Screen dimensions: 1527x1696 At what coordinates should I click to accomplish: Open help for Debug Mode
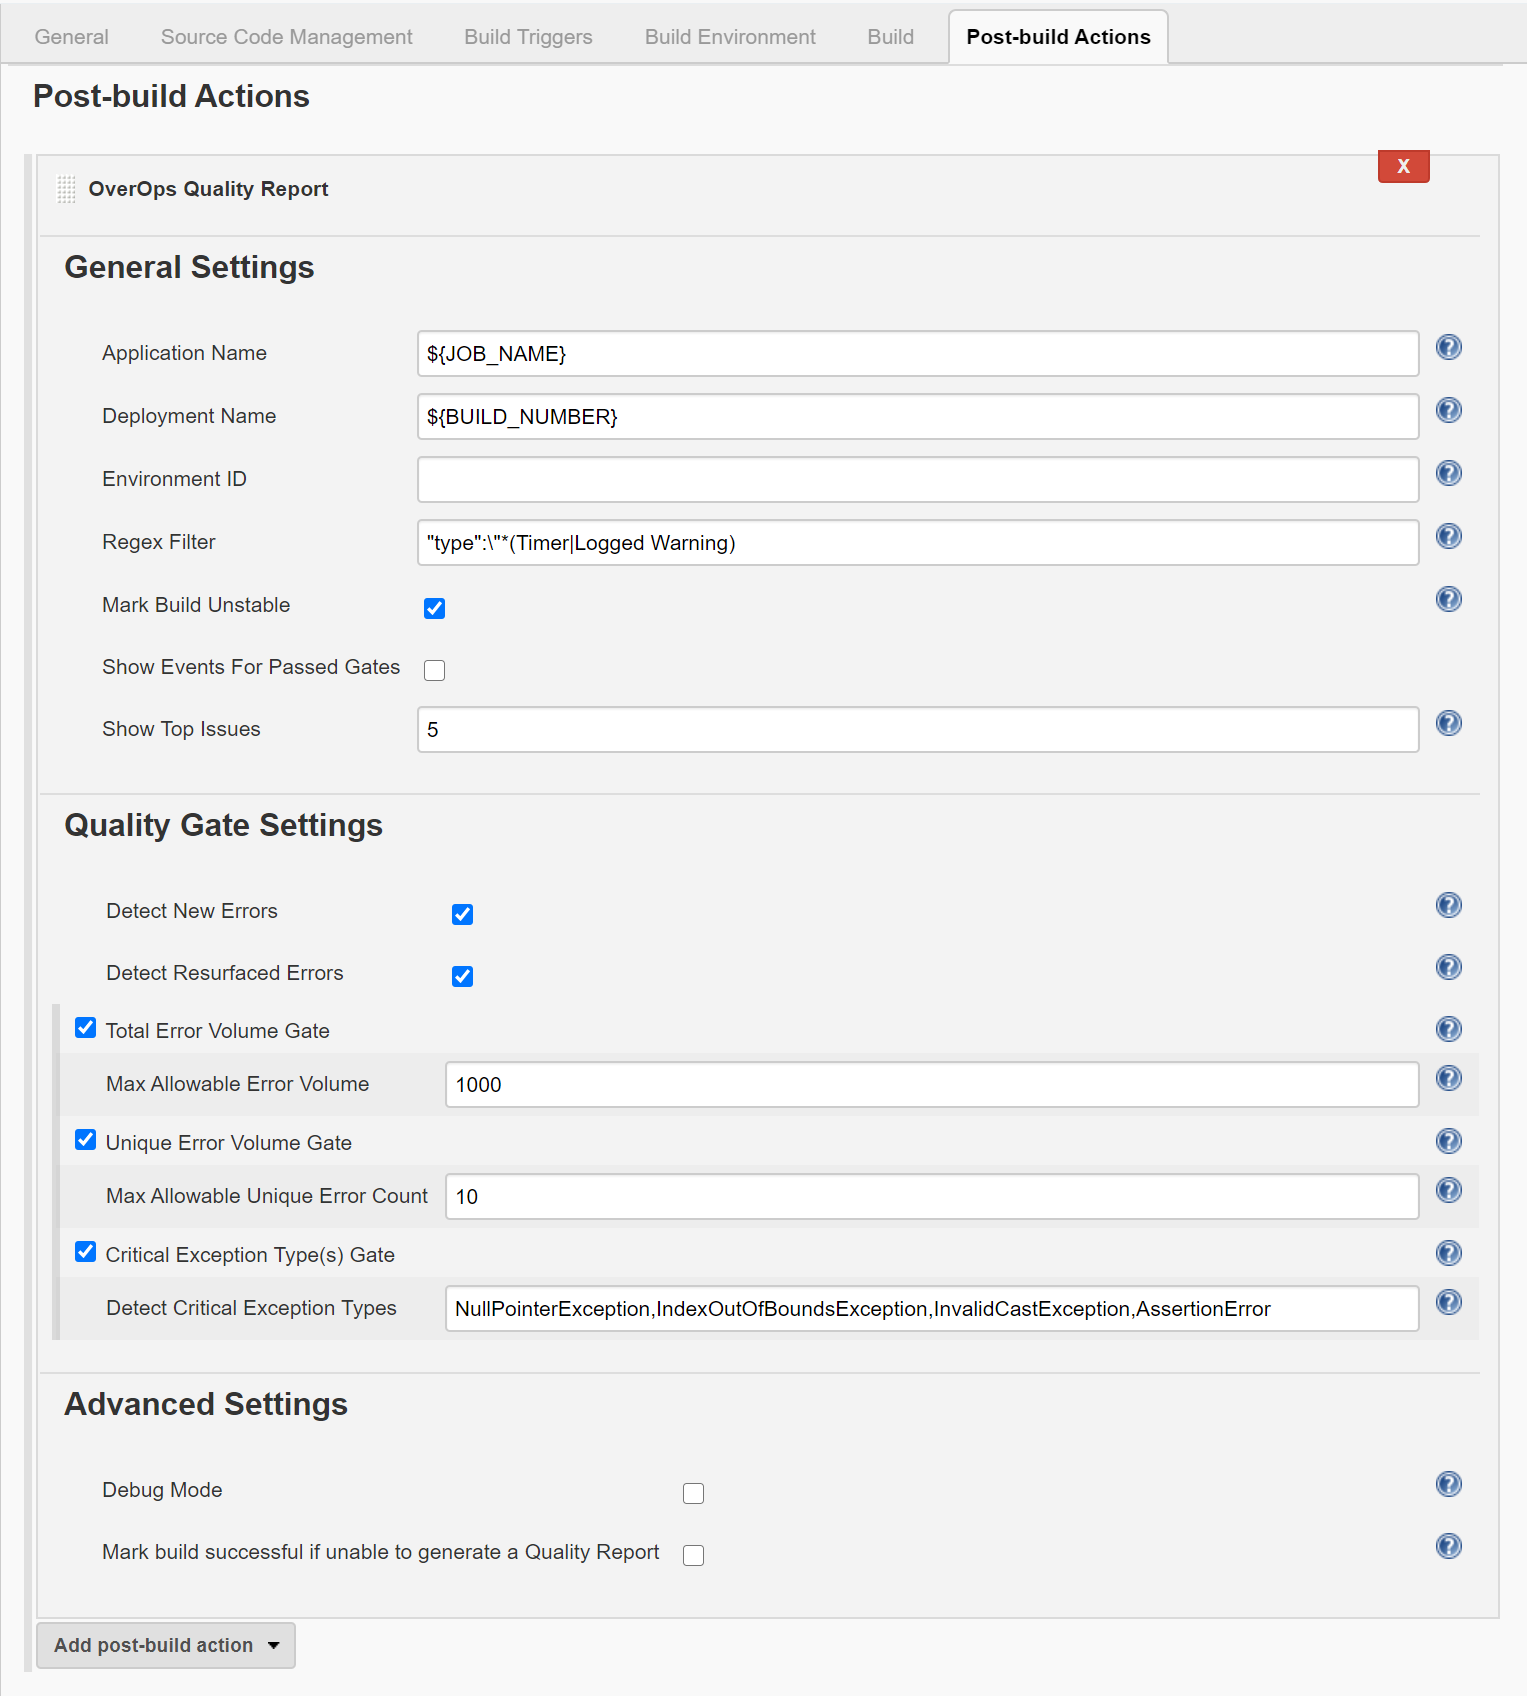point(1448,1484)
